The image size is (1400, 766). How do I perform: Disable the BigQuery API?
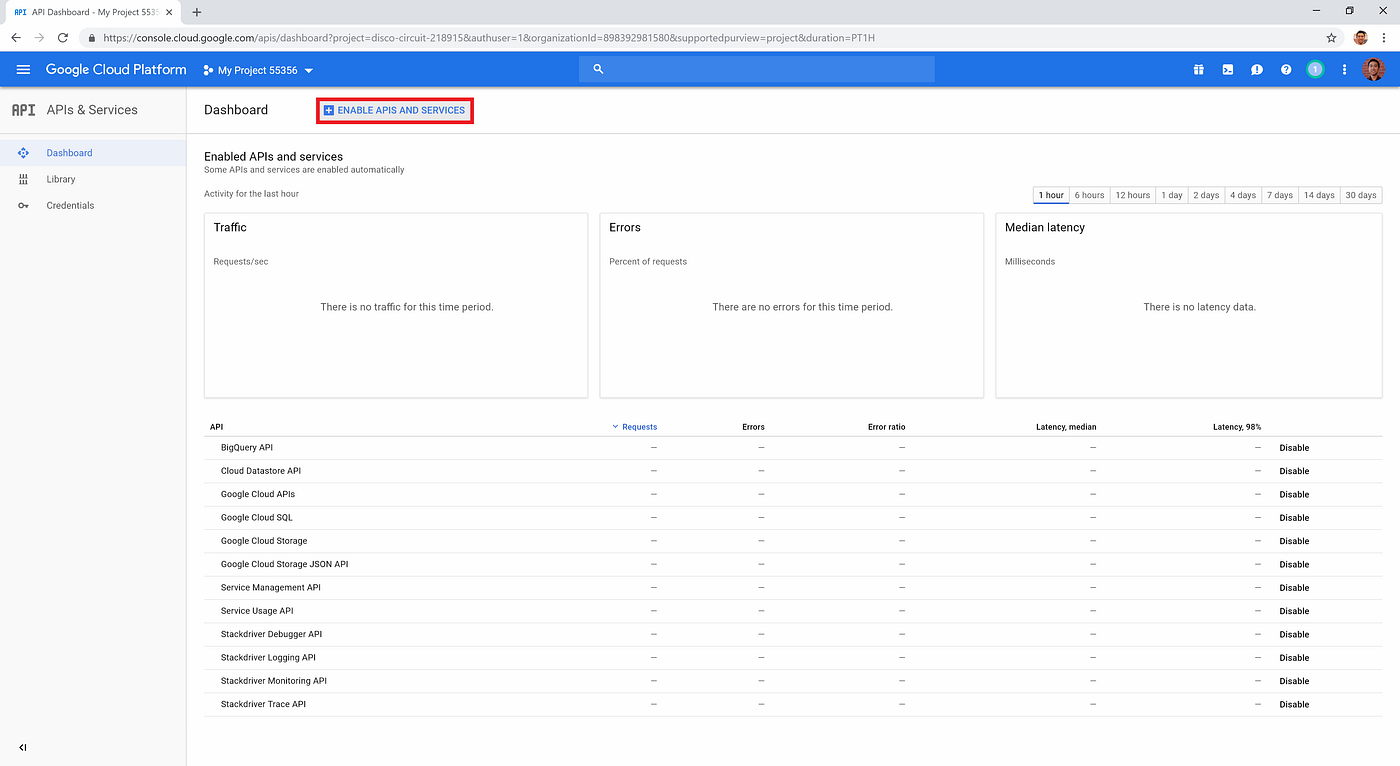pyautogui.click(x=1294, y=447)
